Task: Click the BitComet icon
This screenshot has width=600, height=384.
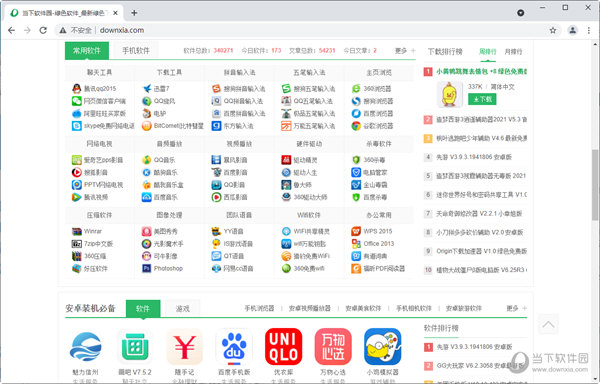Action: [x=147, y=126]
